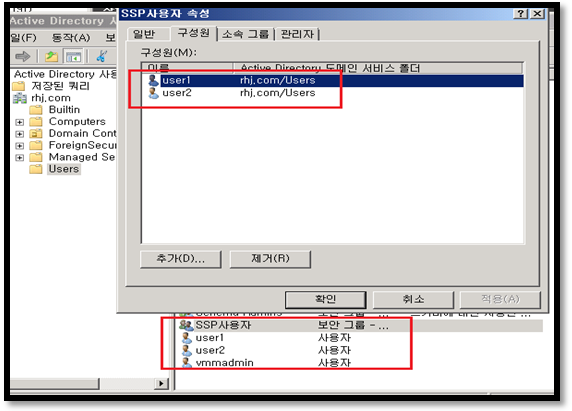Click the user2 icon in members list
This screenshot has width=572, height=411.
tap(153, 93)
